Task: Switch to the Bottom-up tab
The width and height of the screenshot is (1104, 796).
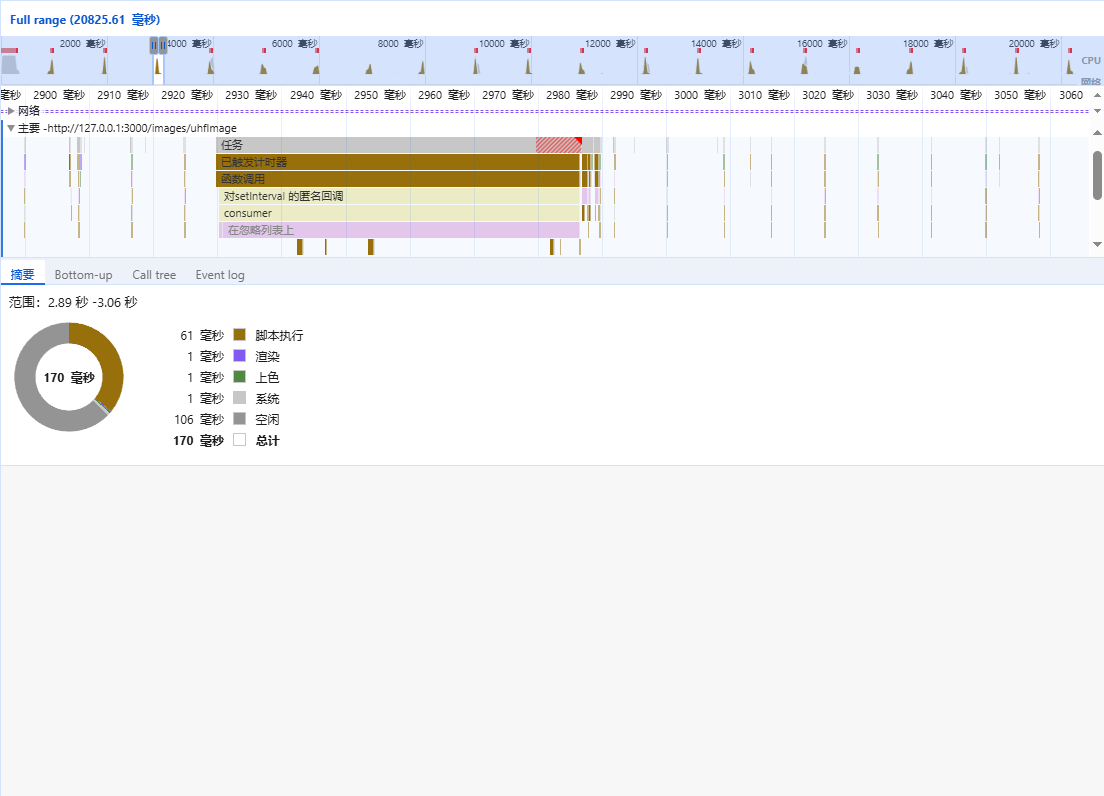Action: point(83,275)
